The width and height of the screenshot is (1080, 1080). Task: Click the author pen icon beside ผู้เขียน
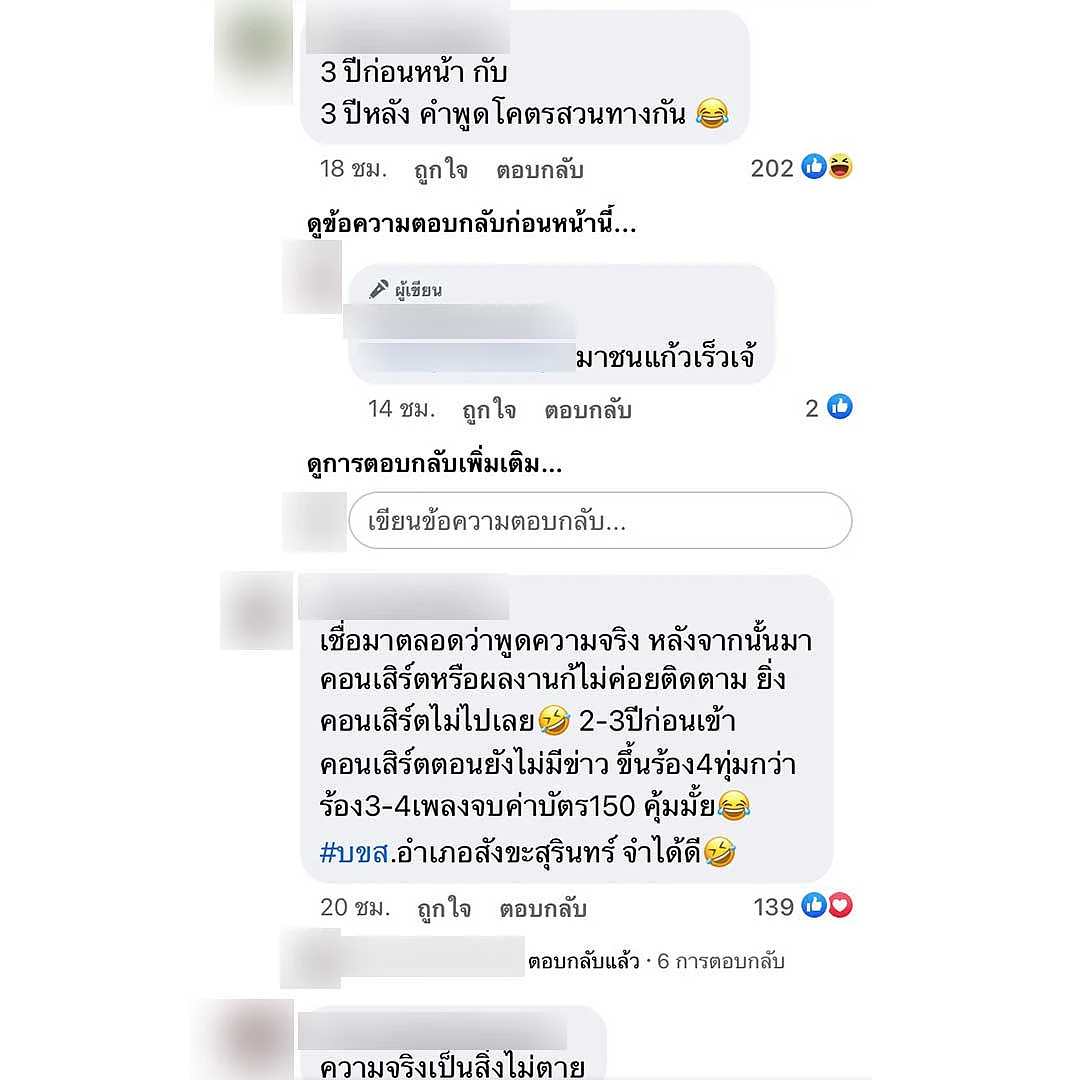[379, 289]
